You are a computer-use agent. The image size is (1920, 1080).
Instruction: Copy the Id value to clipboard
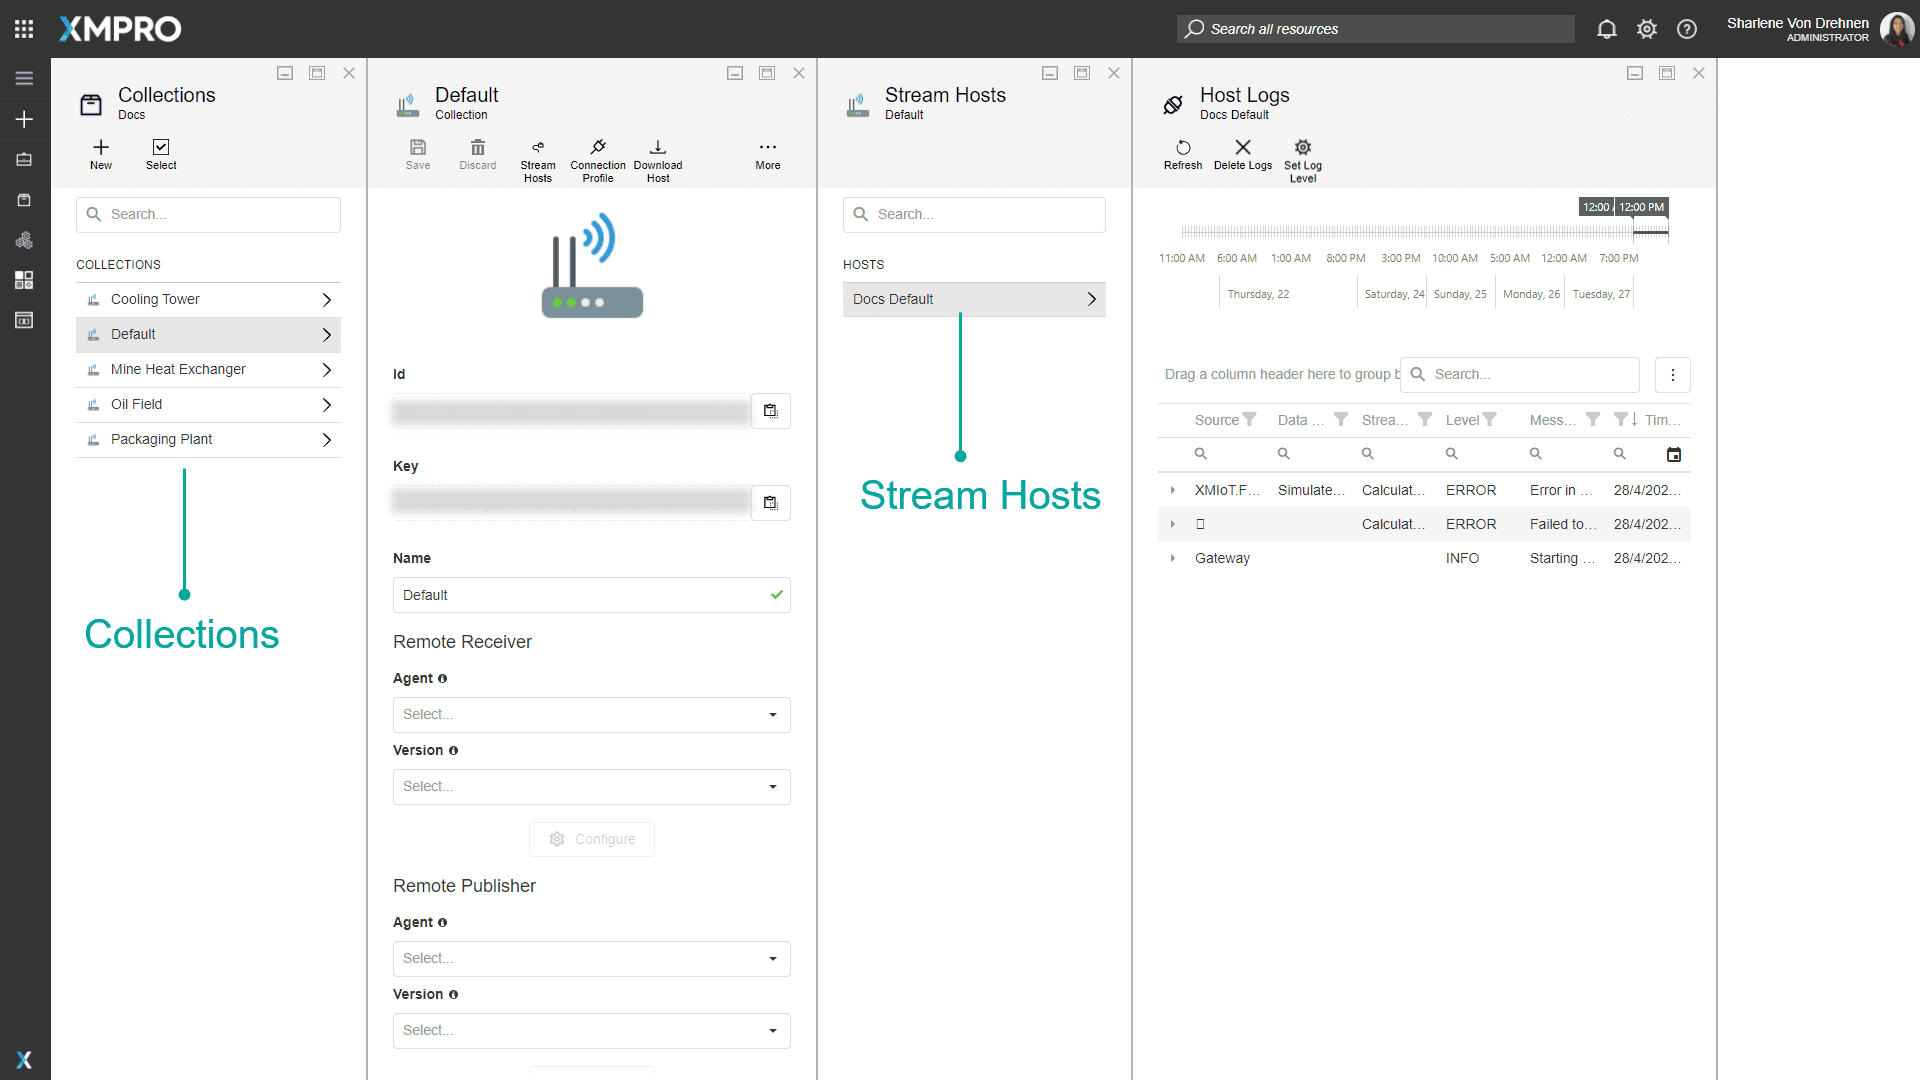(x=770, y=411)
